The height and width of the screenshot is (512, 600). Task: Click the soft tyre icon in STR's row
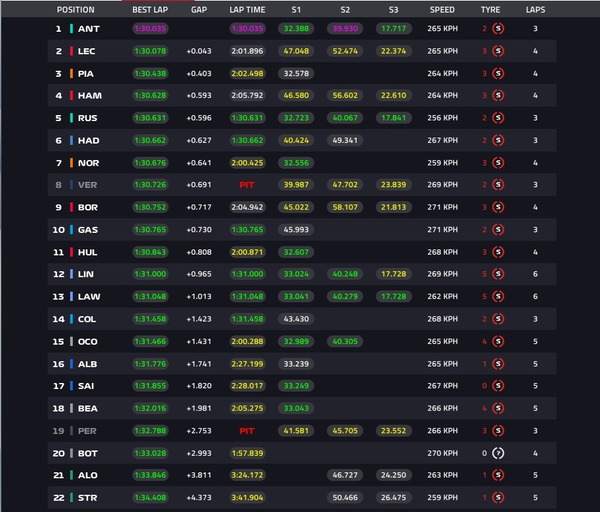(498, 497)
